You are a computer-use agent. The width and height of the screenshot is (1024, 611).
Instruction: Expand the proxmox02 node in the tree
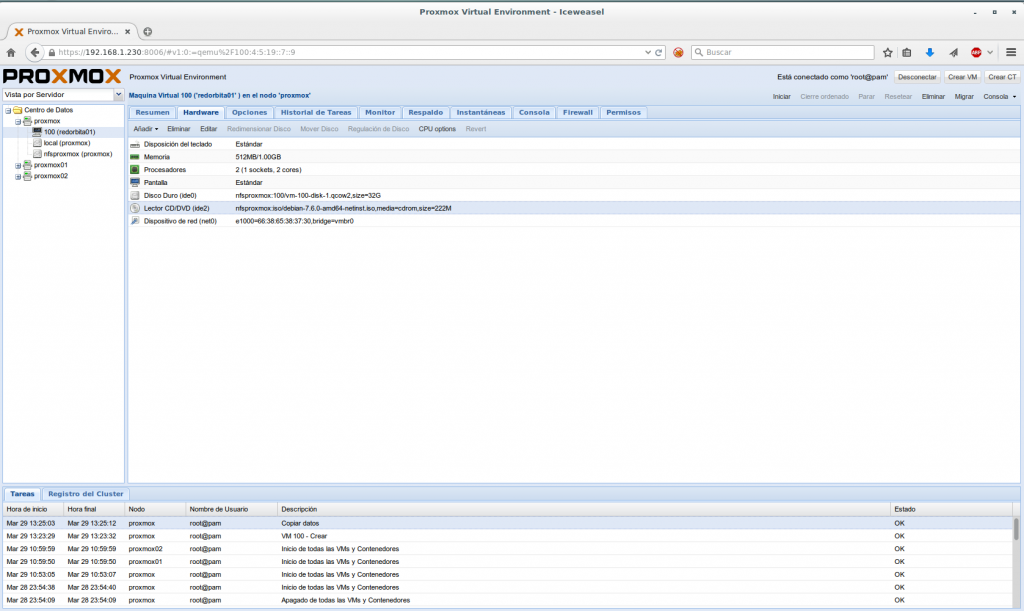click(18, 176)
